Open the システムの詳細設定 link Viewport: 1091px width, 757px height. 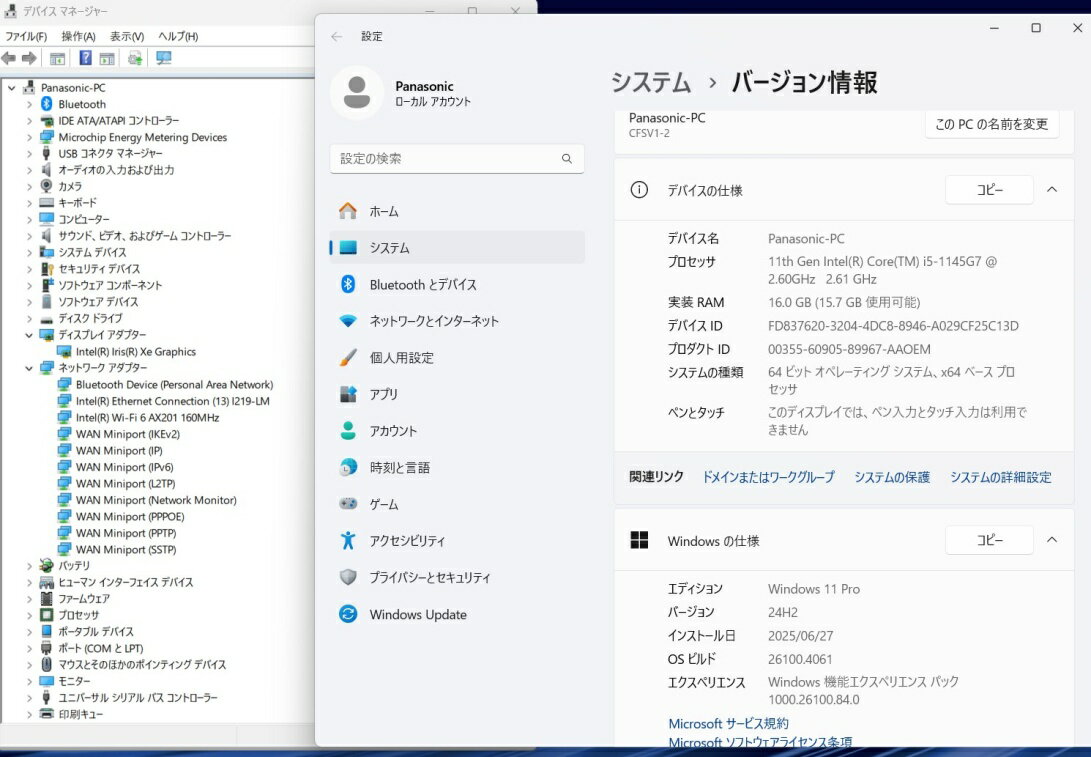[1000, 478]
